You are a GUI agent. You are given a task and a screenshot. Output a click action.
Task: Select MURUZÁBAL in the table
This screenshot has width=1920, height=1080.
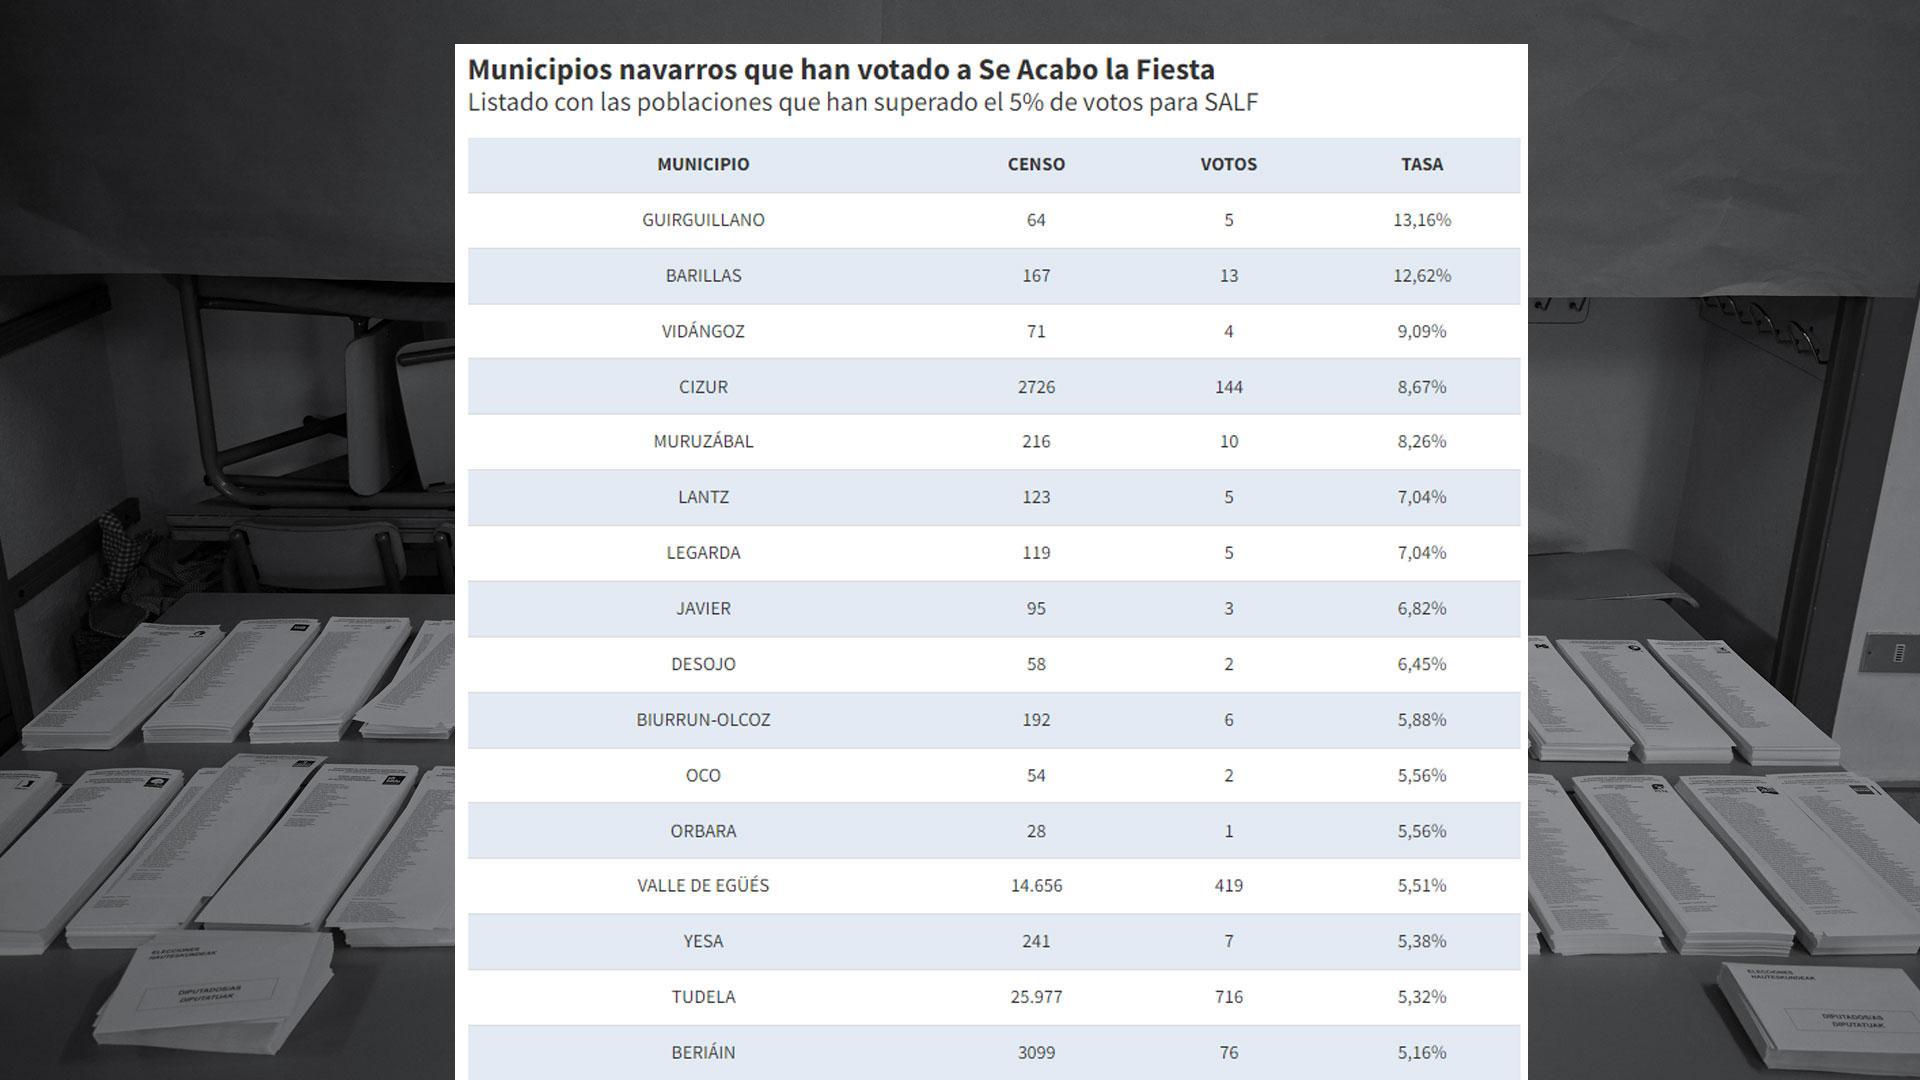[703, 441]
